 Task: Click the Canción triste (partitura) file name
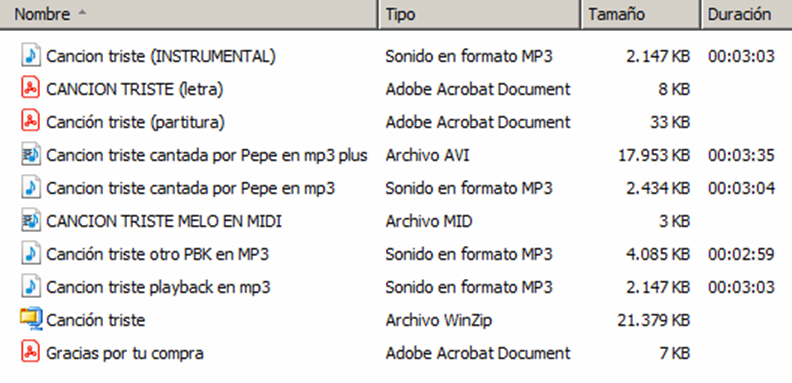tap(135, 122)
